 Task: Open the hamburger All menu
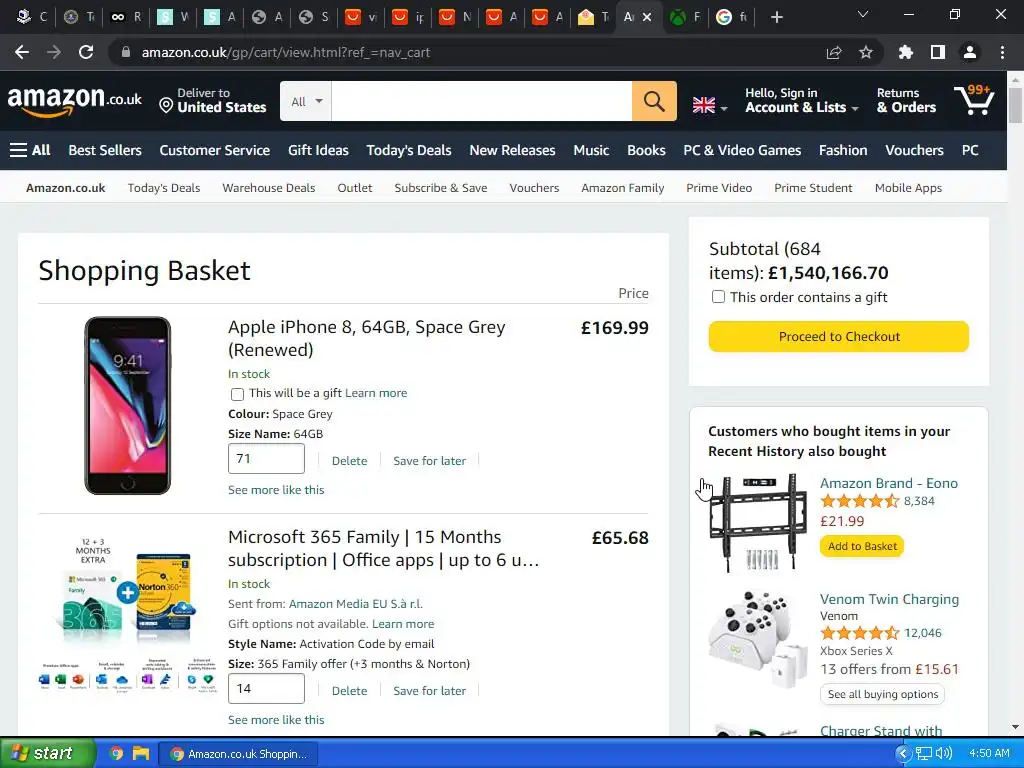click(x=30, y=150)
